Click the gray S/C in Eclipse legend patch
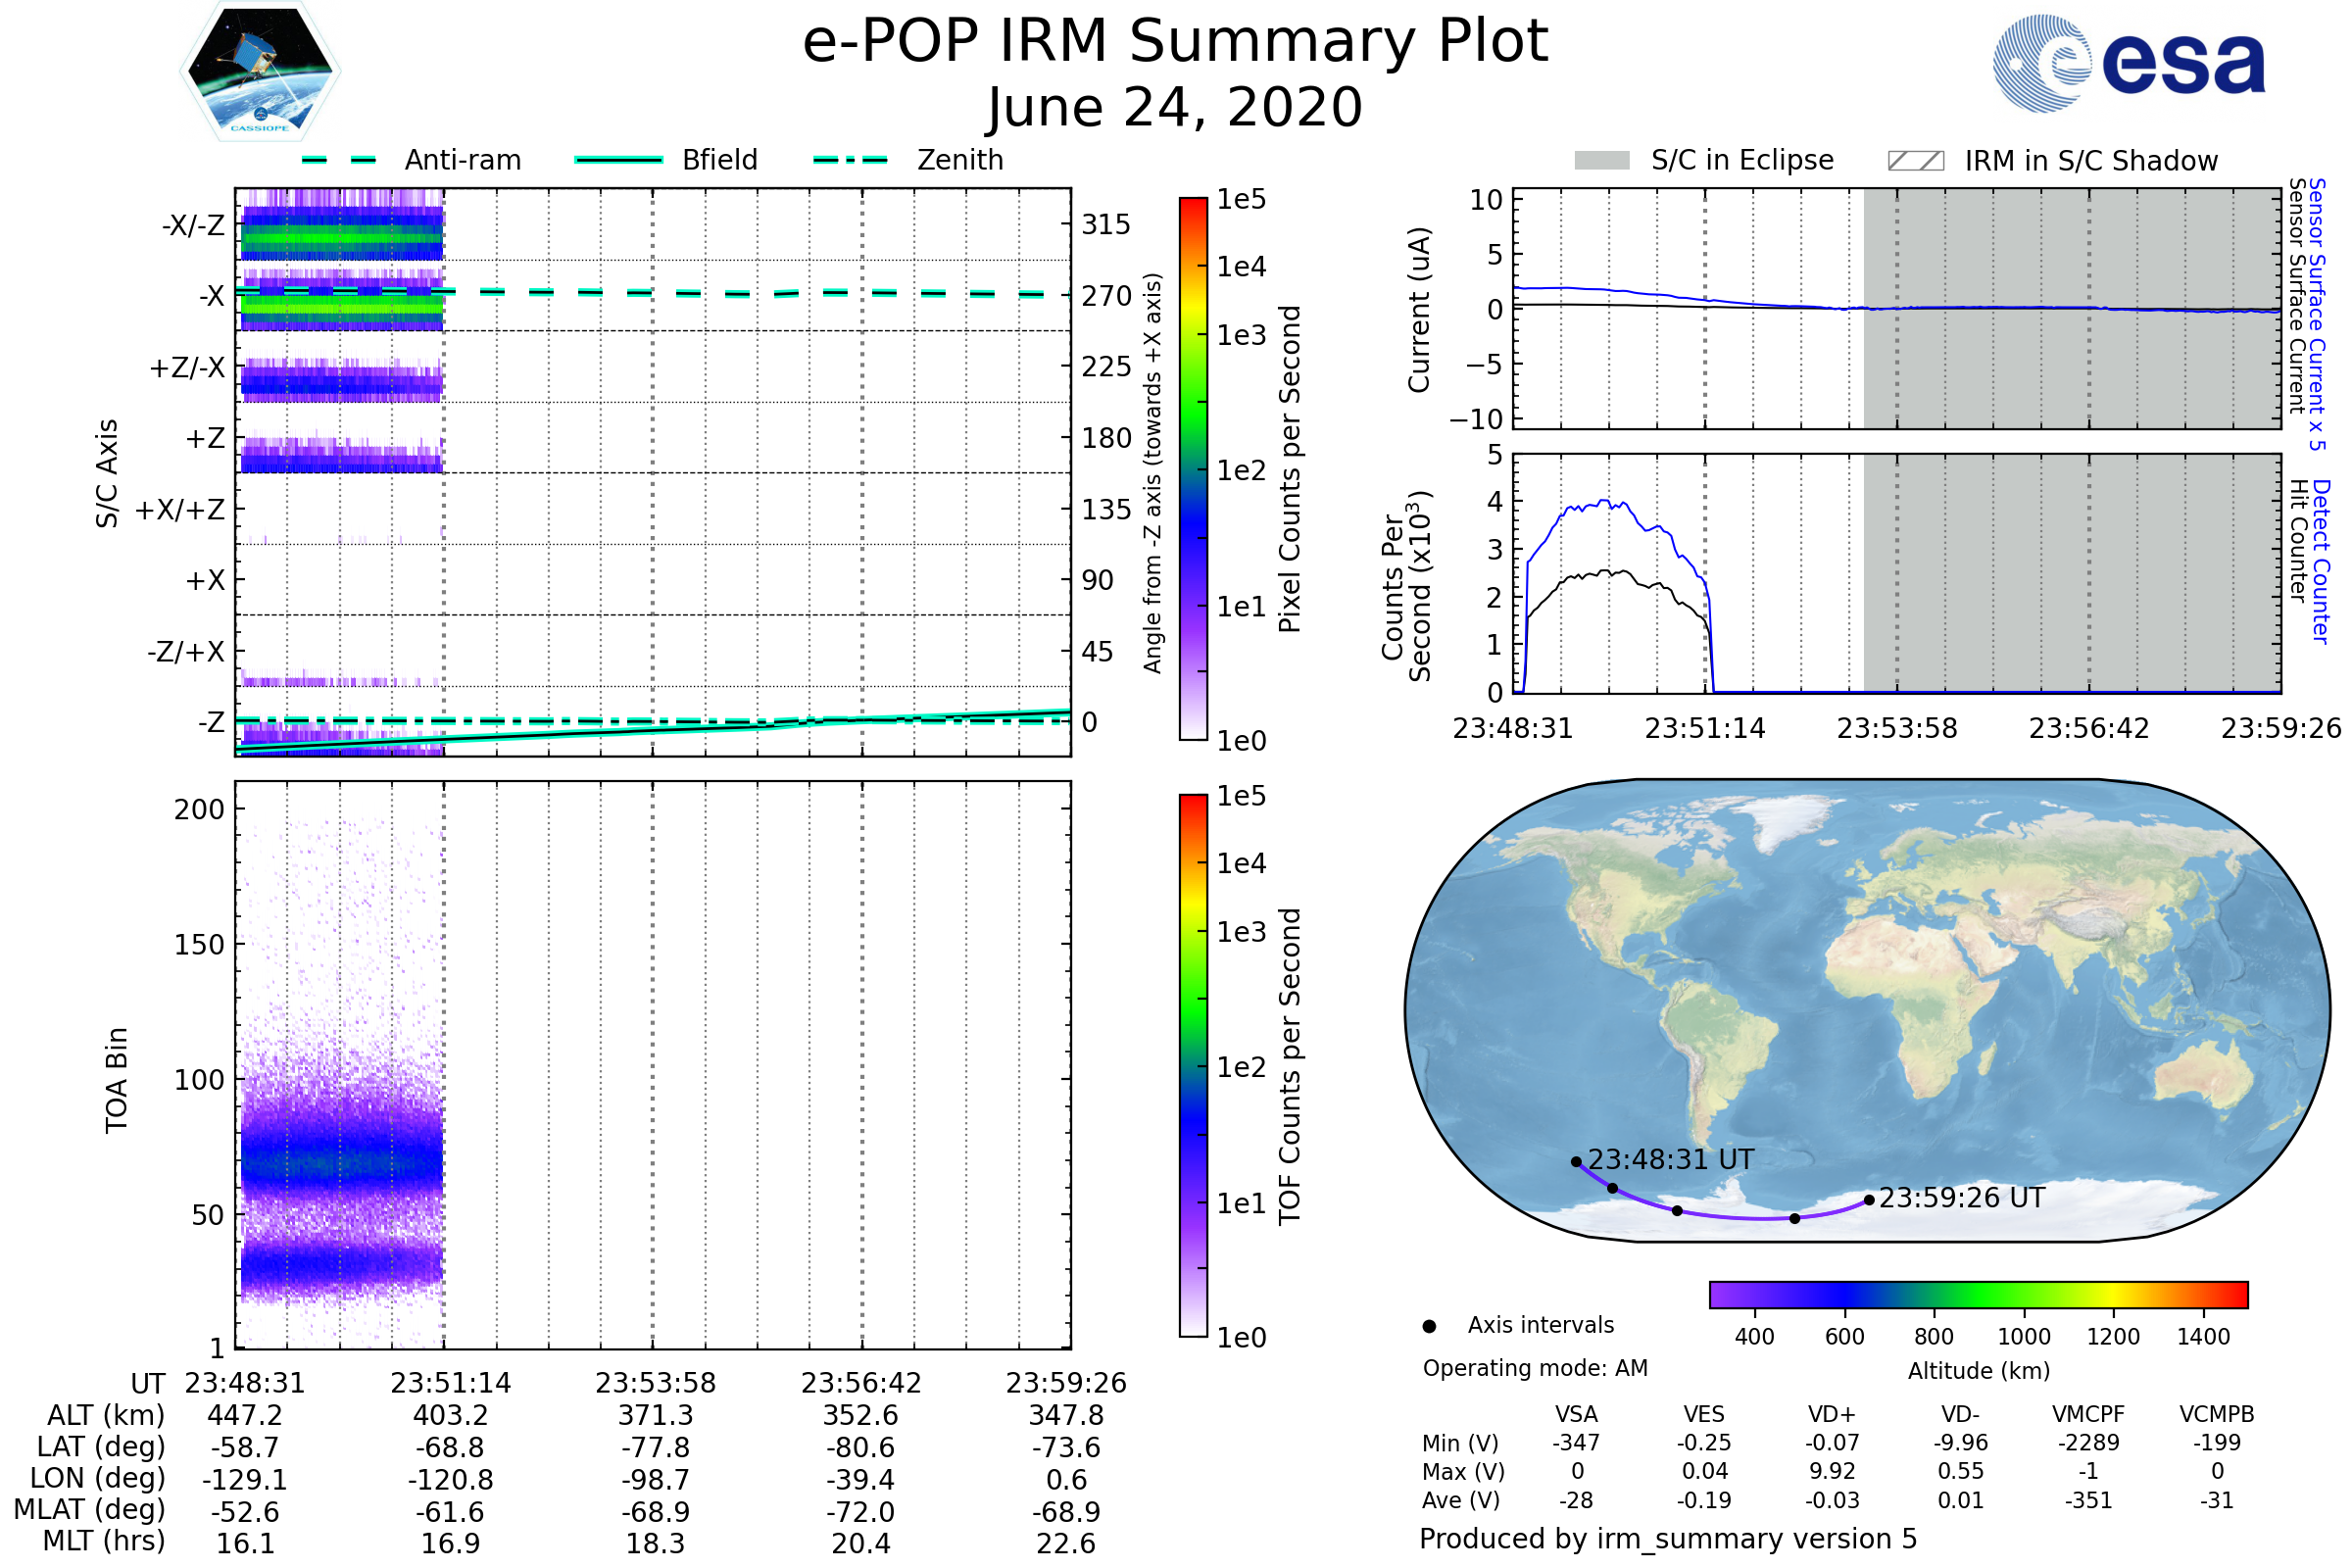This screenshot has height=1568, width=2352. [x=1601, y=161]
